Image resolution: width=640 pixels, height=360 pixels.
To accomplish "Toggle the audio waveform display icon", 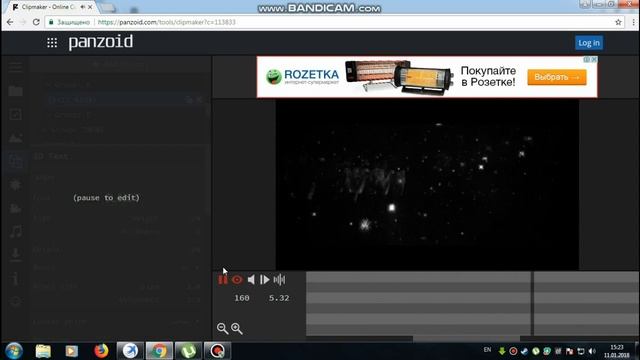I will [x=279, y=280].
